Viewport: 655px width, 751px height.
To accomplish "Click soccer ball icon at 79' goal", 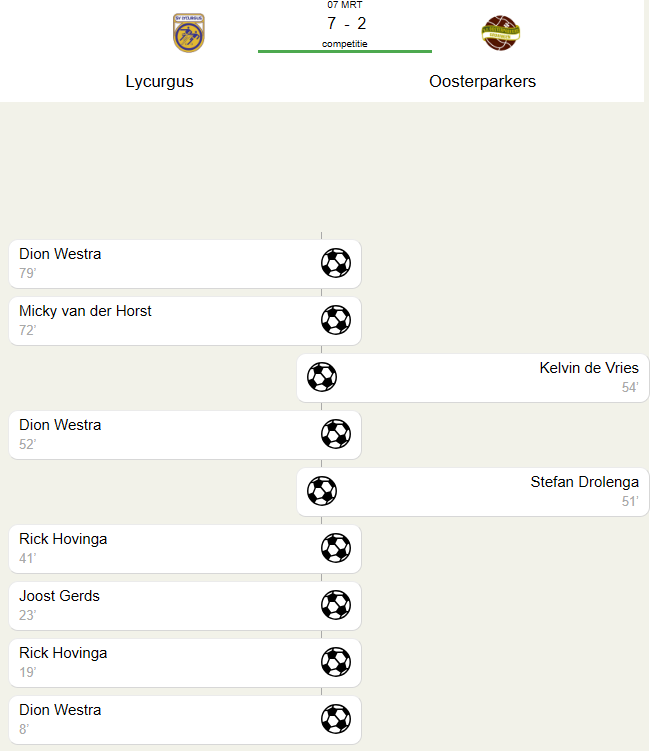I will point(336,263).
